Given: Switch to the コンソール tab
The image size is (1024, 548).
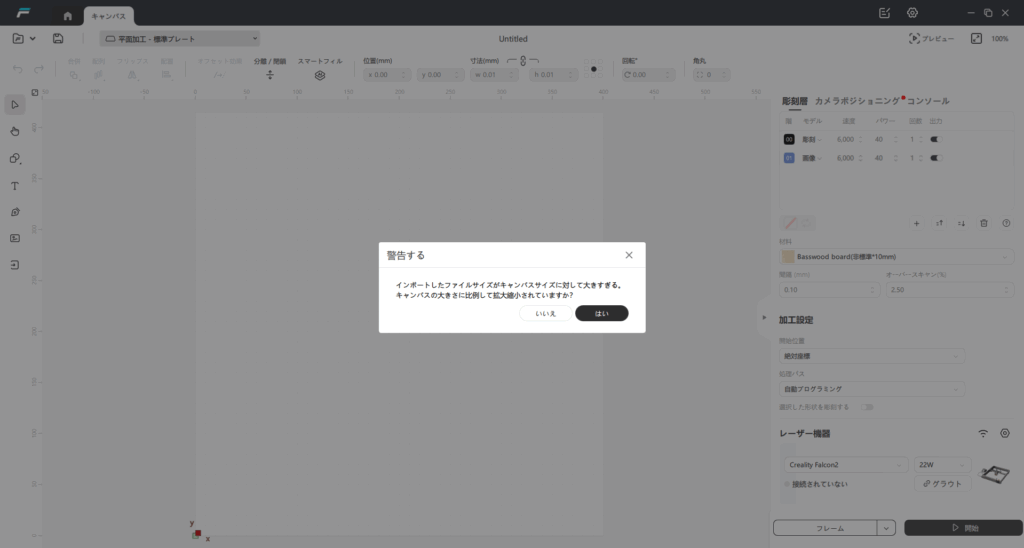Looking at the screenshot, I should coord(928,101).
